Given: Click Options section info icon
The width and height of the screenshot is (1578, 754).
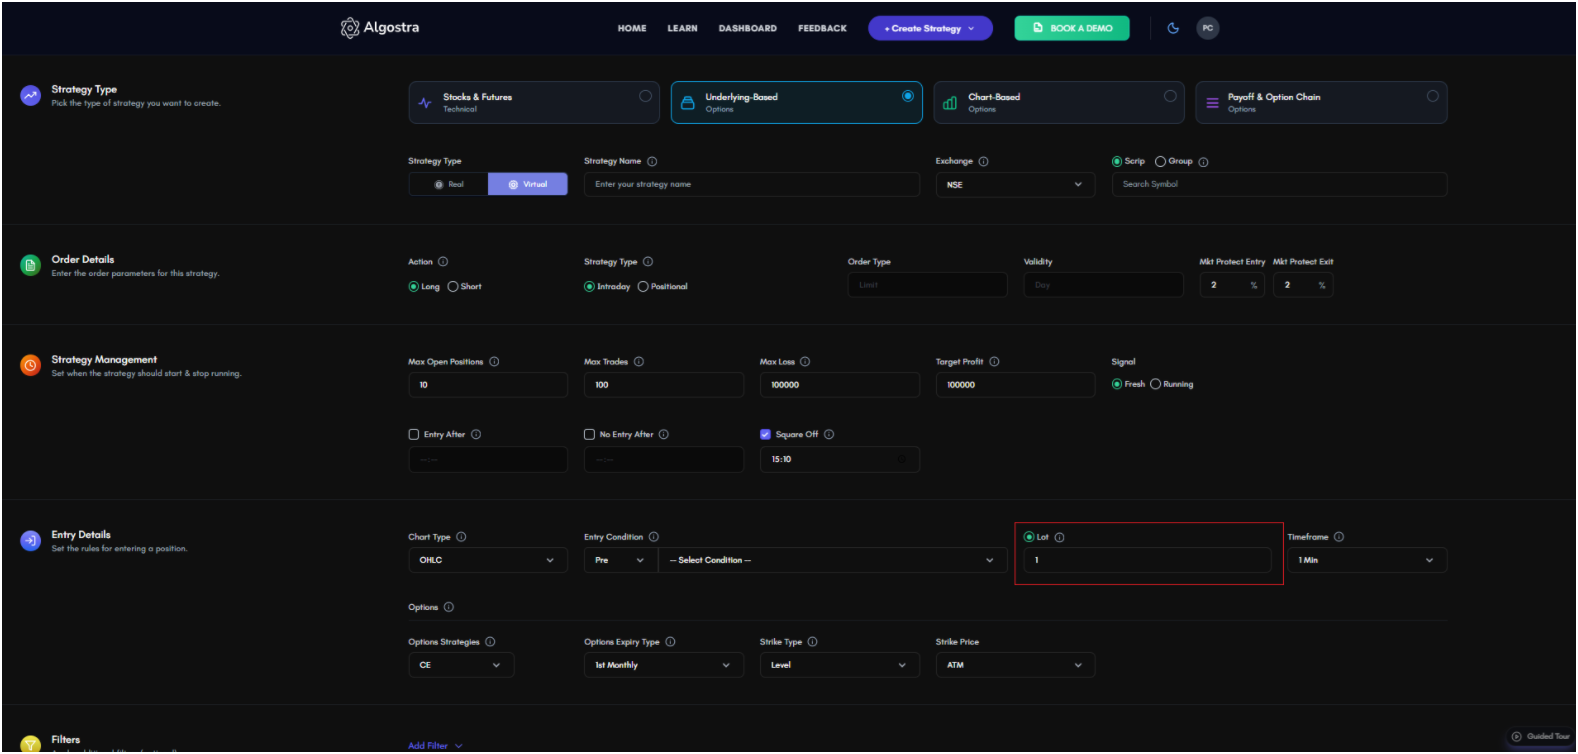Looking at the screenshot, I should [449, 607].
